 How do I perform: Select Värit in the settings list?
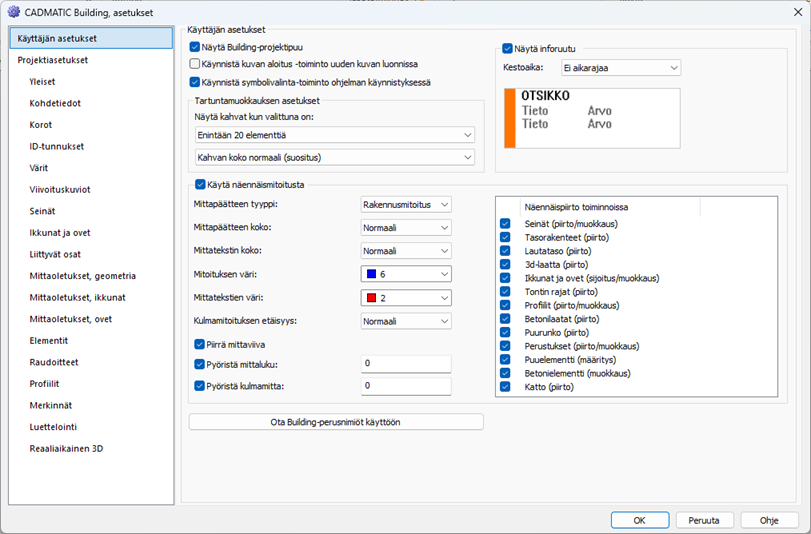coord(39,168)
